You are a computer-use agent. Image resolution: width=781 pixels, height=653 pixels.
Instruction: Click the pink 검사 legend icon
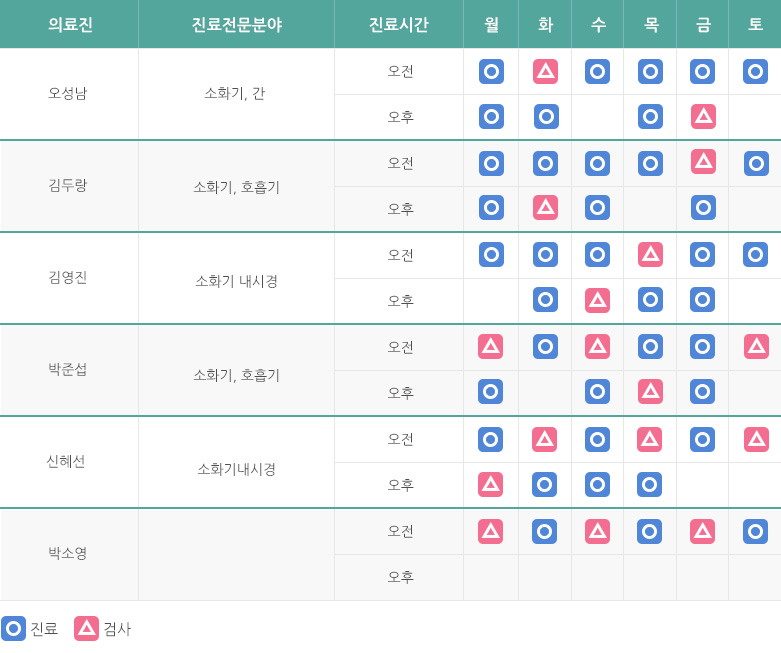click(87, 628)
